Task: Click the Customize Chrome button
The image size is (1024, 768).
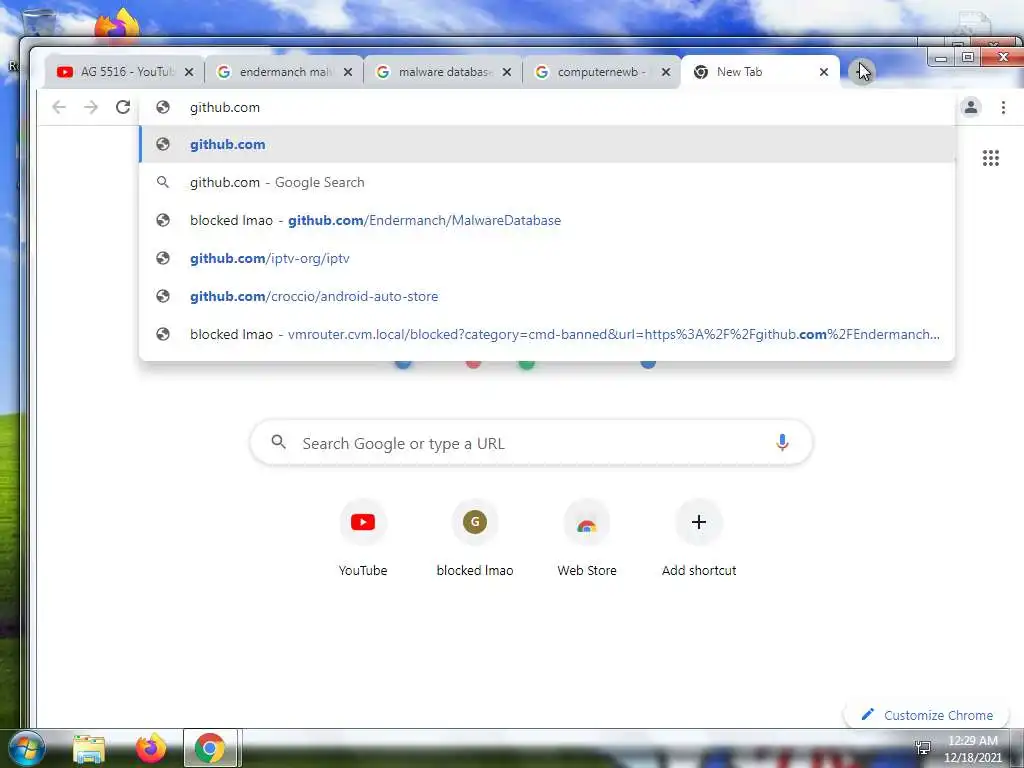Action: click(927, 715)
